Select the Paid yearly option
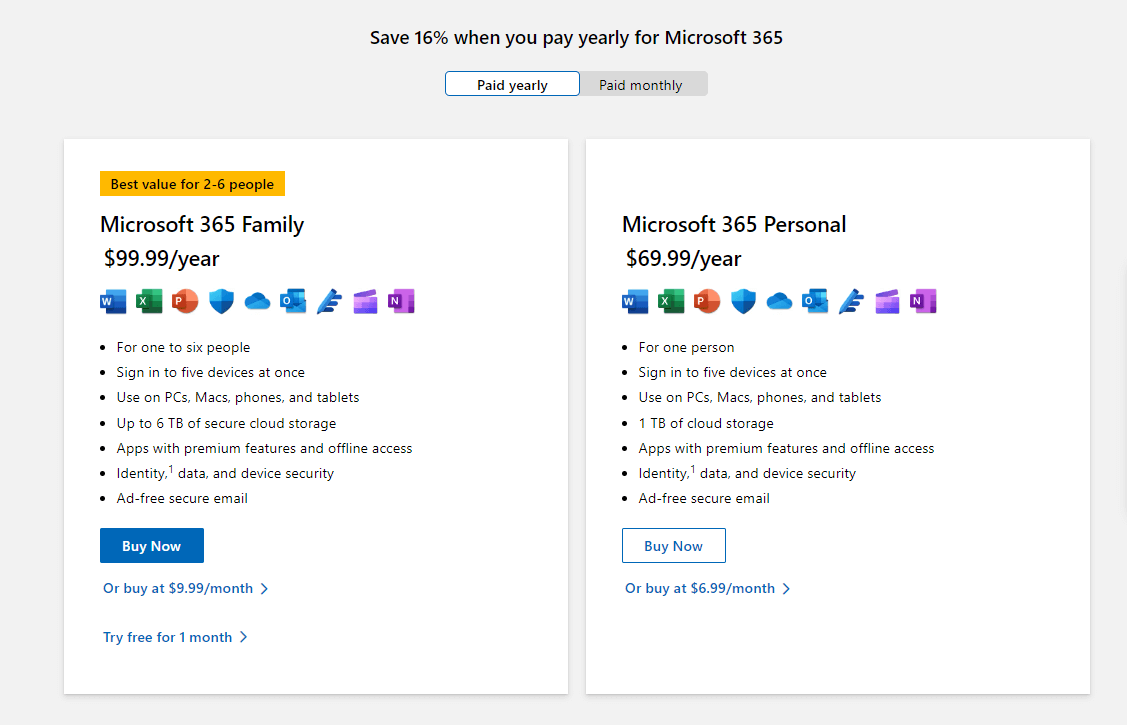The image size is (1127, 725). click(512, 84)
